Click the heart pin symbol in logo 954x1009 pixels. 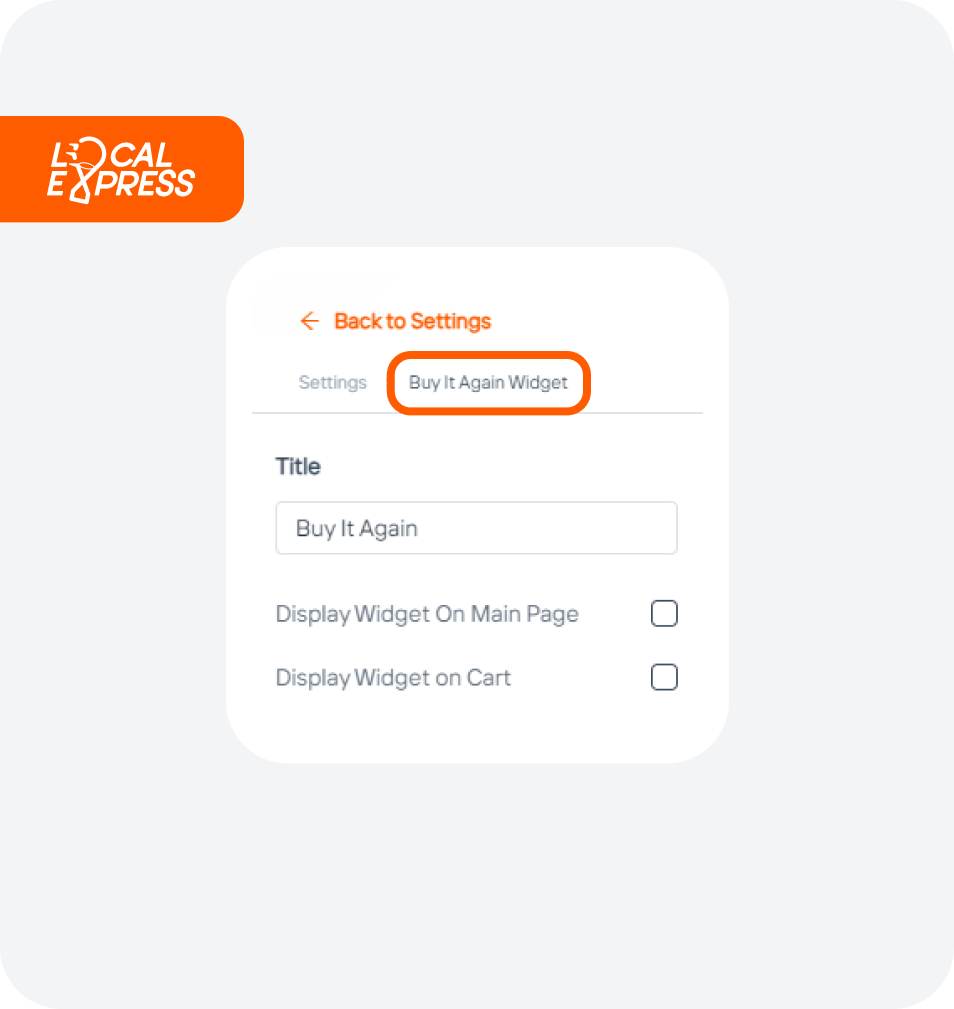(x=86, y=170)
